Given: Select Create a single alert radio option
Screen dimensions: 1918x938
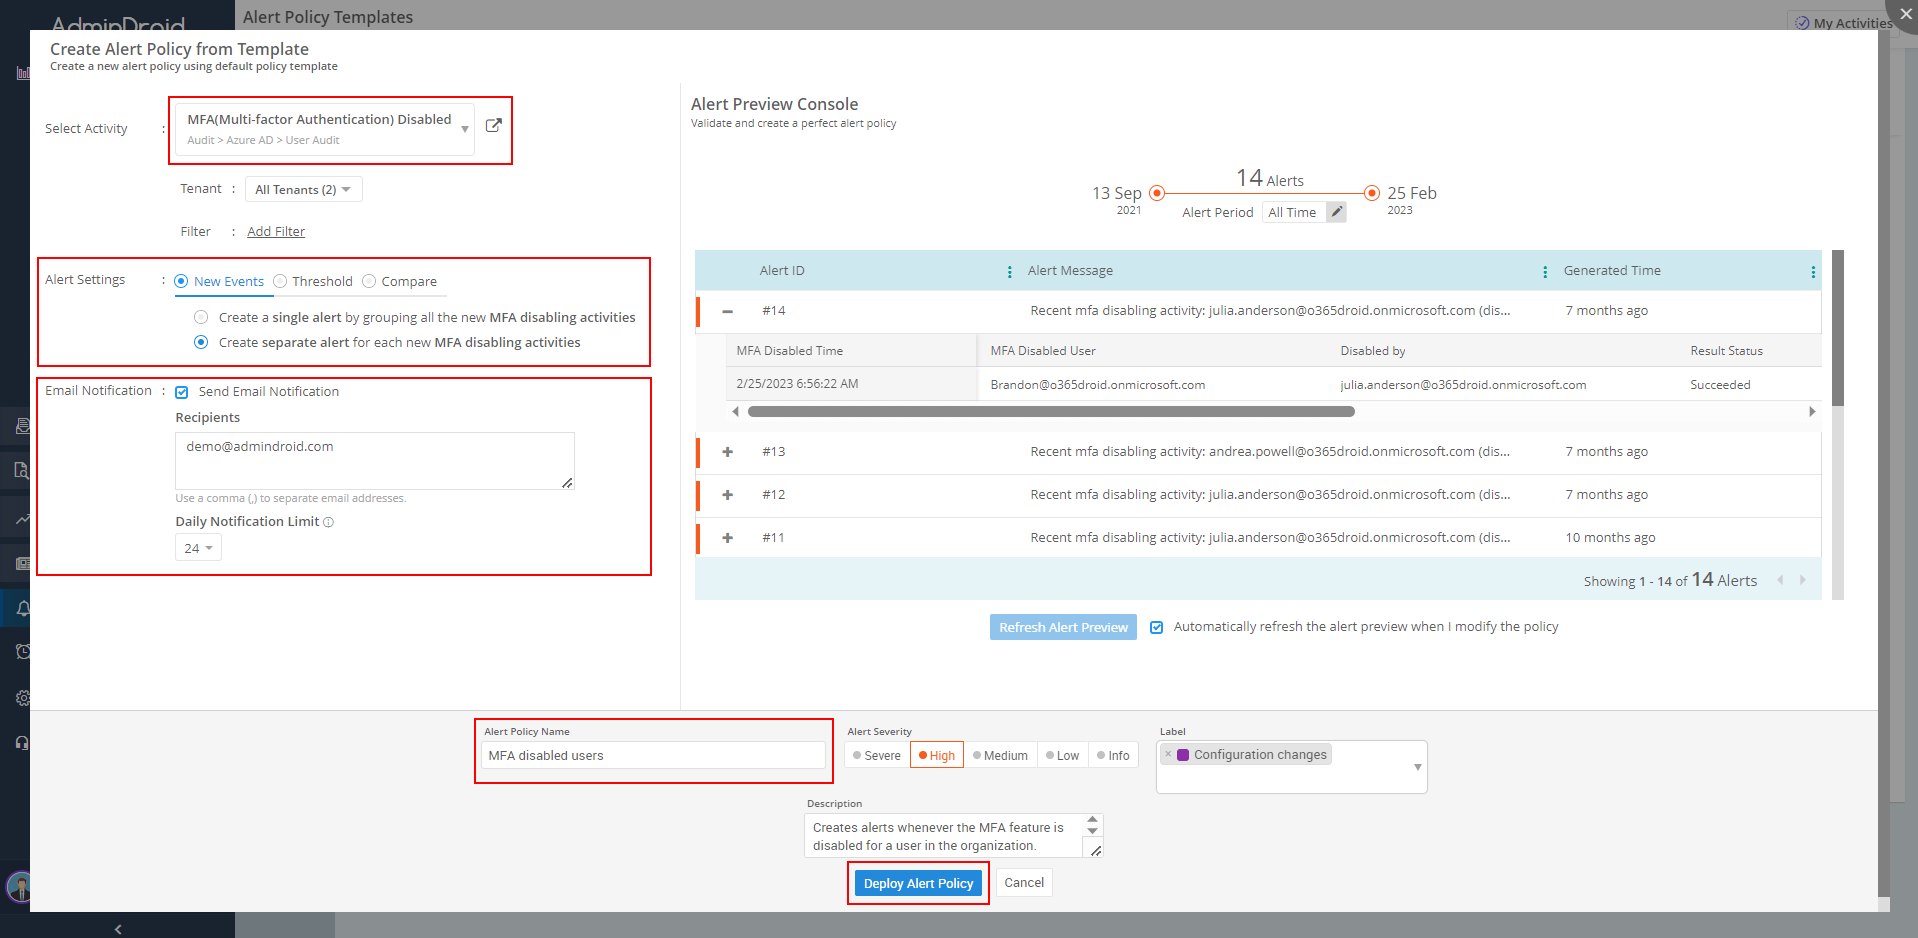Looking at the screenshot, I should point(201,317).
